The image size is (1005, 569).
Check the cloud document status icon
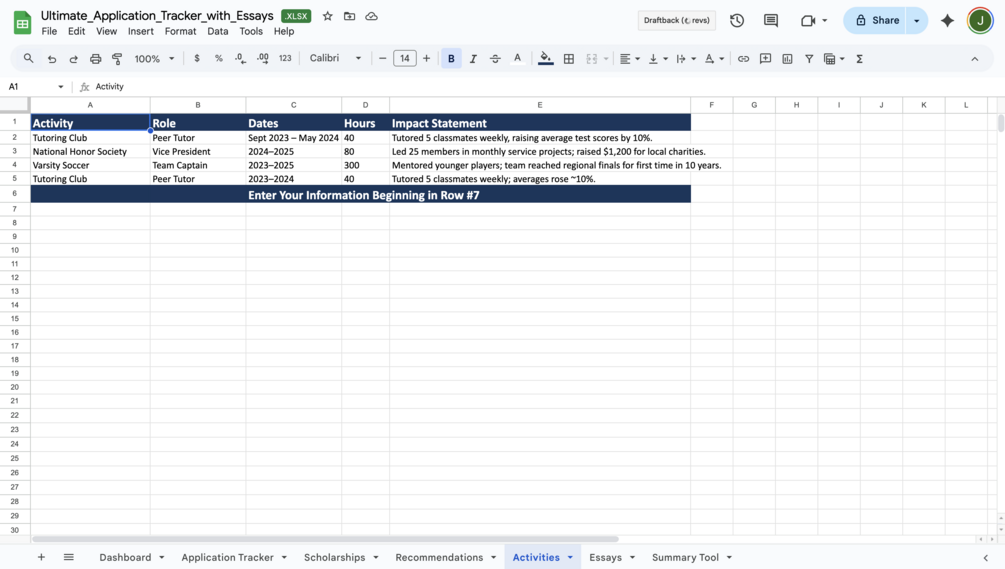coord(371,16)
